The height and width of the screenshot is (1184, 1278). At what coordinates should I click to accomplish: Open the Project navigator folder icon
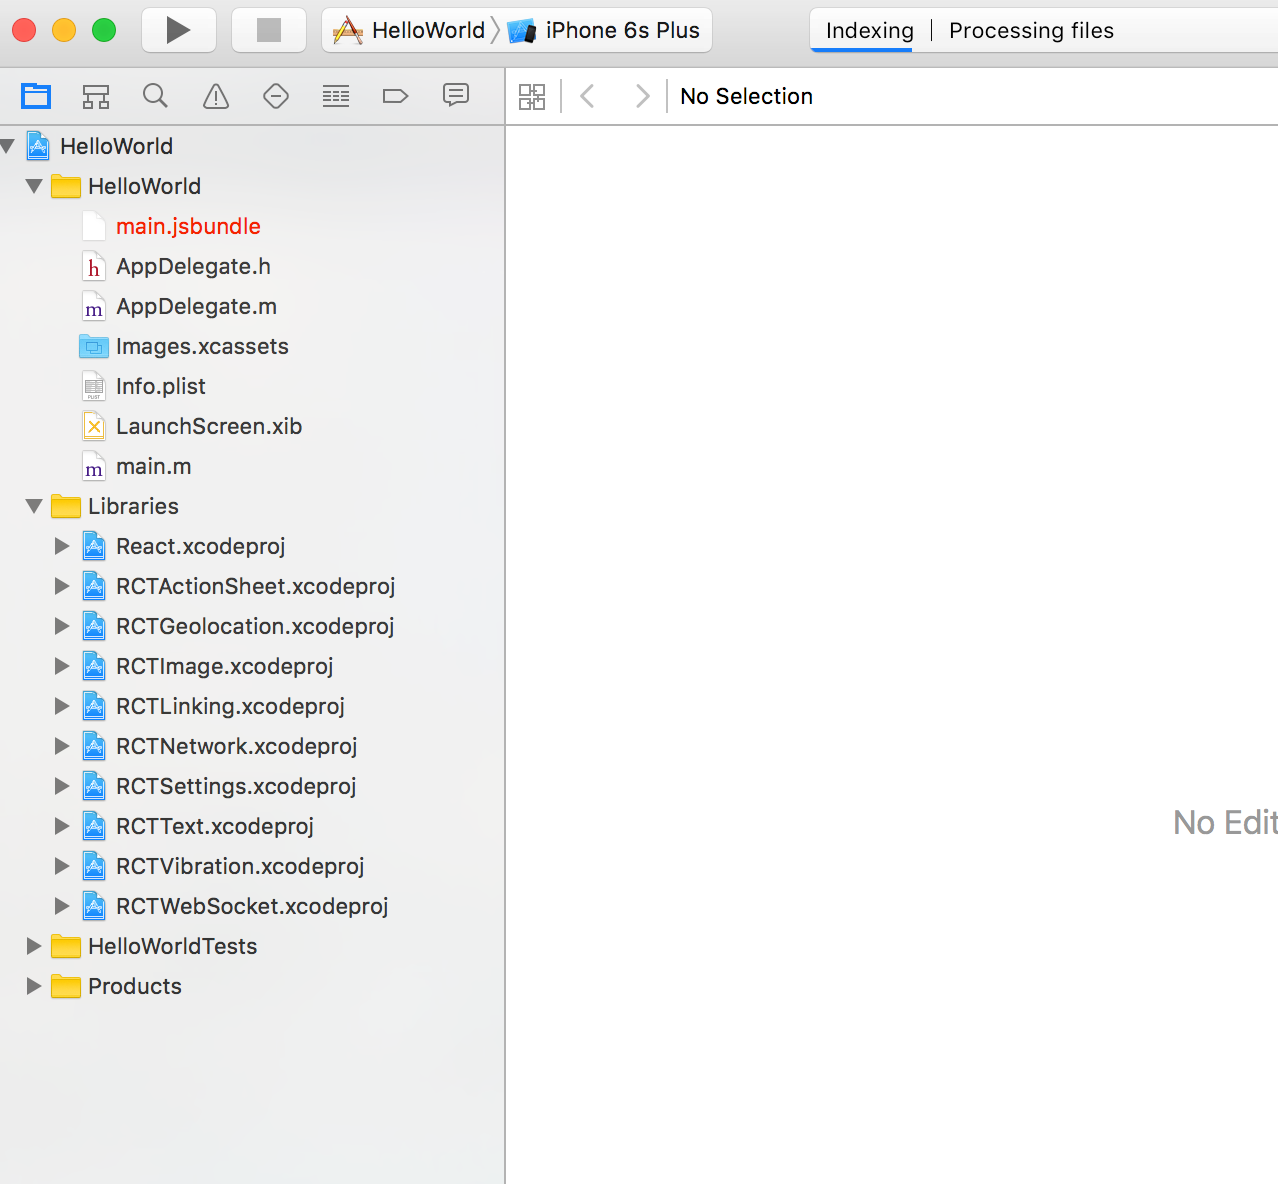[x=36, y=96]
